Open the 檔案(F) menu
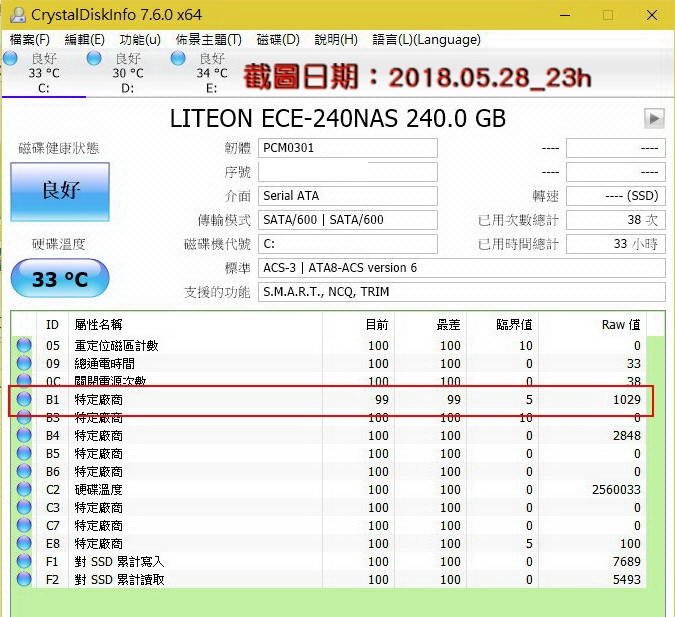This screenshot has width=675, height=617. (29, 40)
